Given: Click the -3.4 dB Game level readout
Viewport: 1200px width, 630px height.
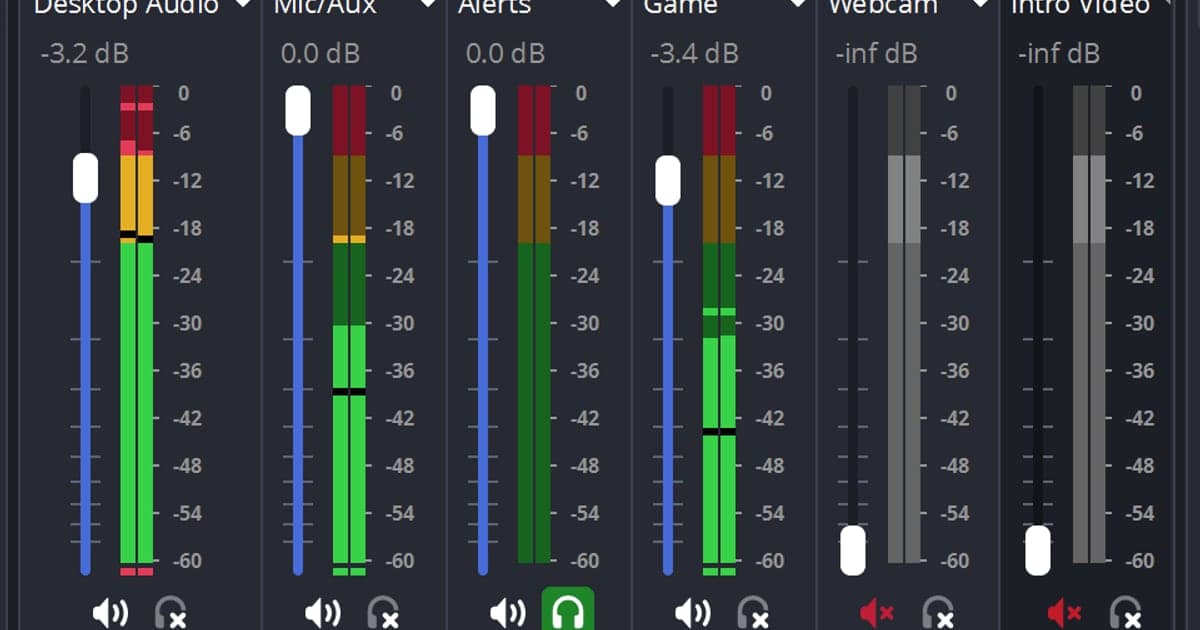Looking at the screenshot, I should pyautogui.click(x=694, y=53).
